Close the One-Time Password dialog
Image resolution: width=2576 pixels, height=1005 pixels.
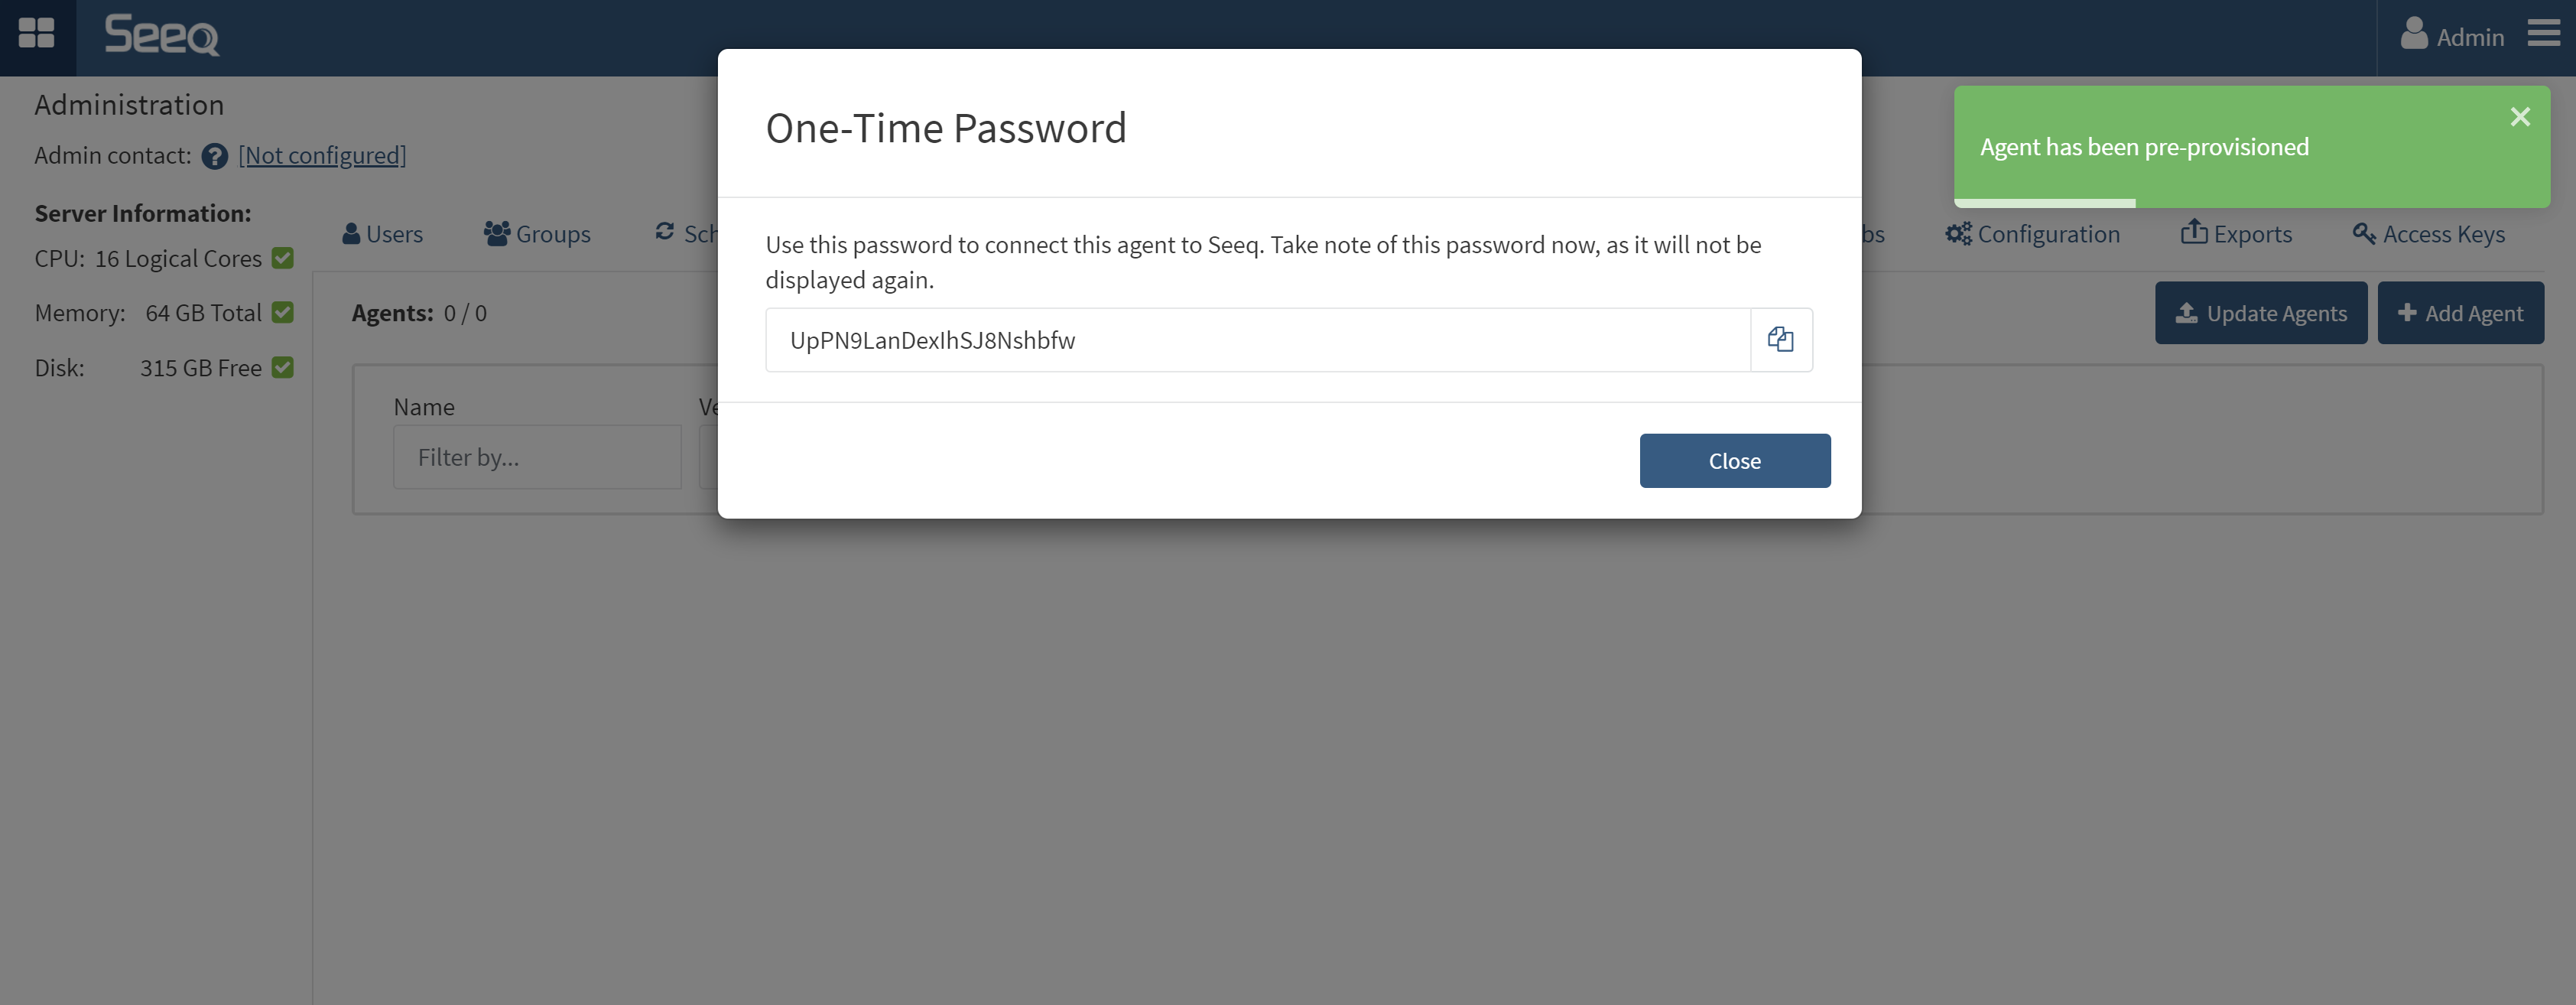click(1734, 461)
